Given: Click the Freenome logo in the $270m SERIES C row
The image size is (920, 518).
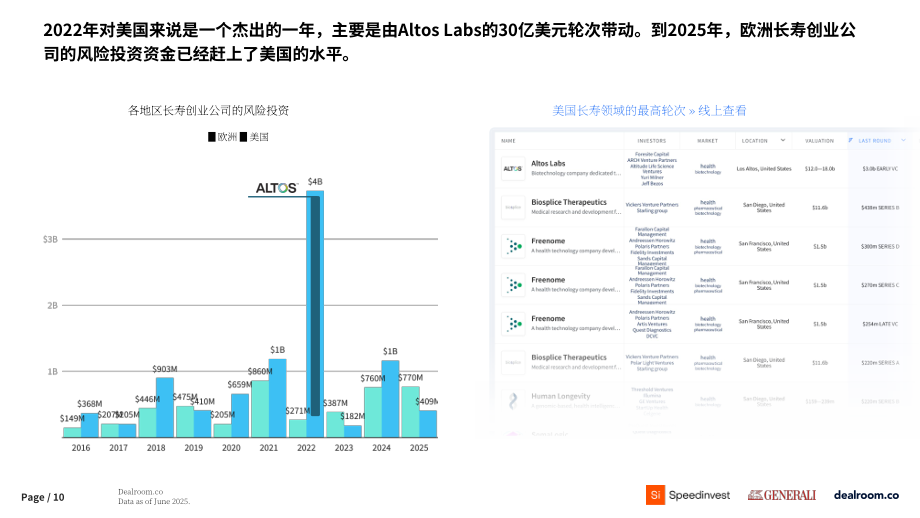Looking at the screenshot, I should 513,285.
